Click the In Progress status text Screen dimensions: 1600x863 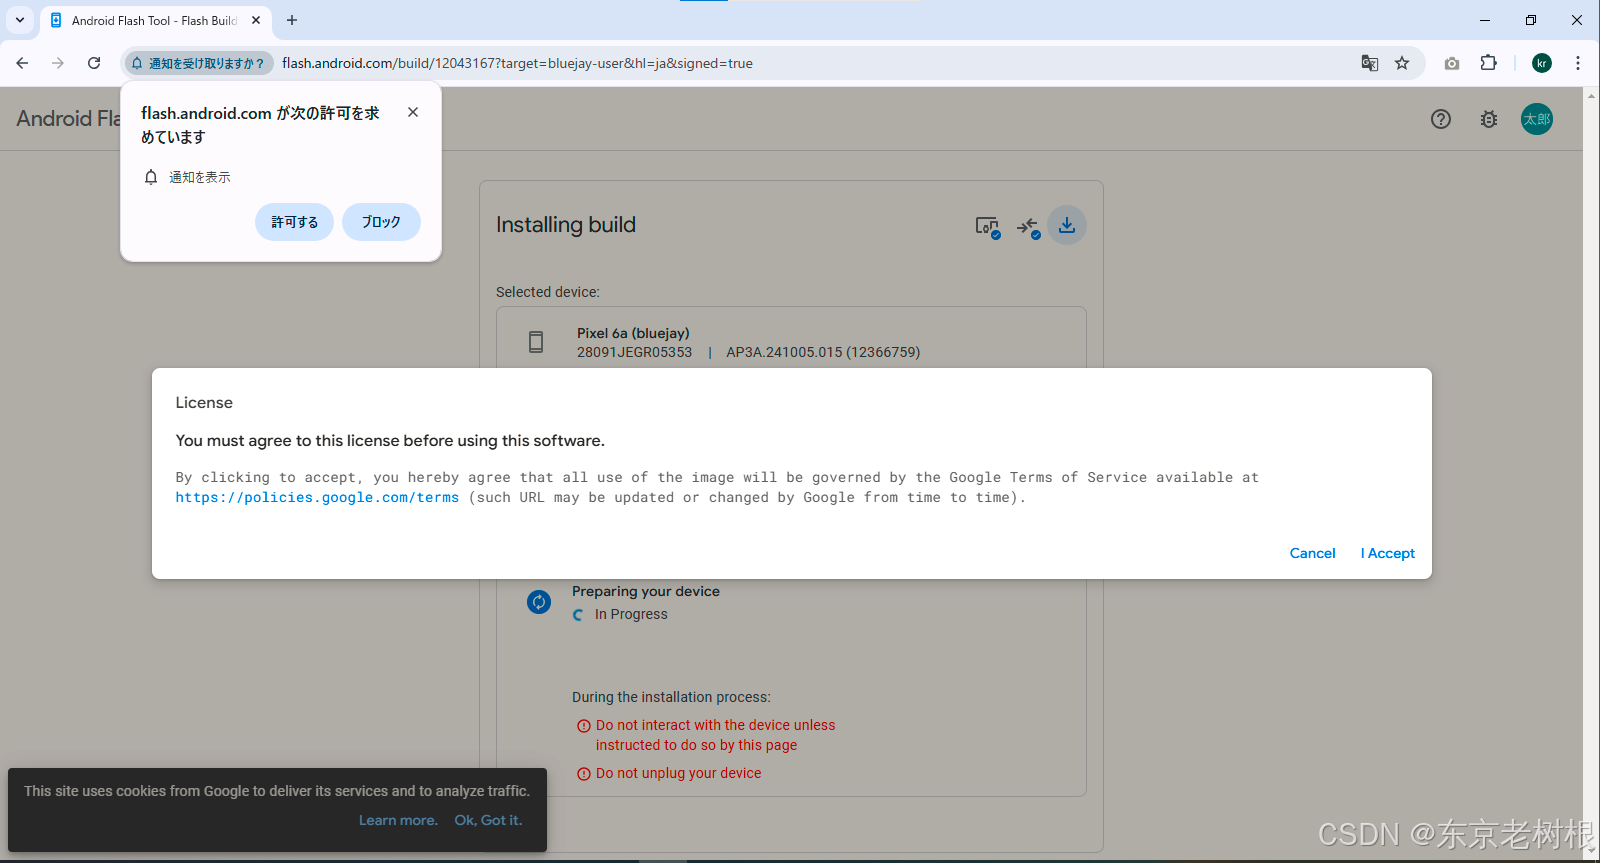click(x=631, y=614)
